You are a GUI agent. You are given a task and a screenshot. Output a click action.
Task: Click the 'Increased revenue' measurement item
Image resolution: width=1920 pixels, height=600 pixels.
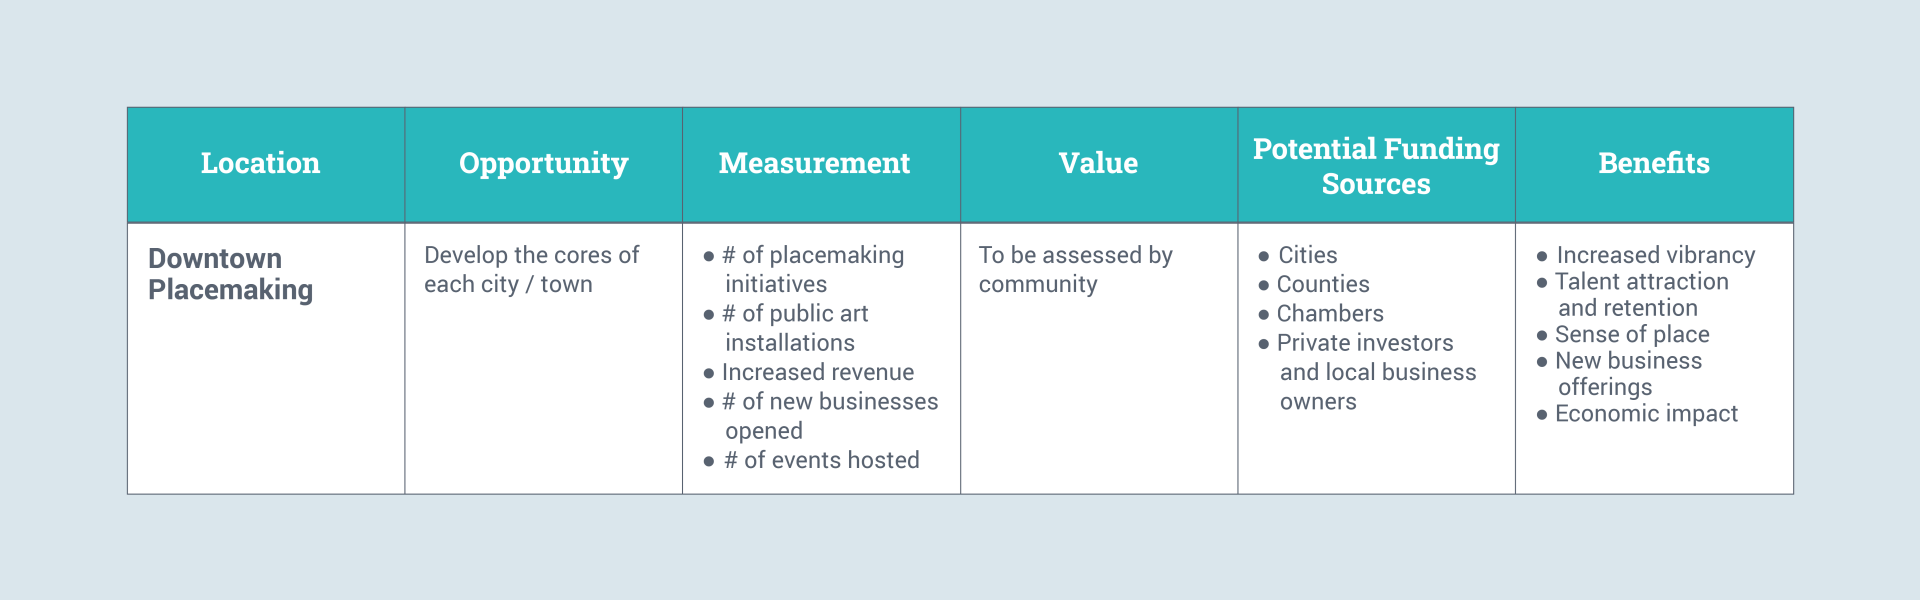pyautogui.click(x=817, y=372)
